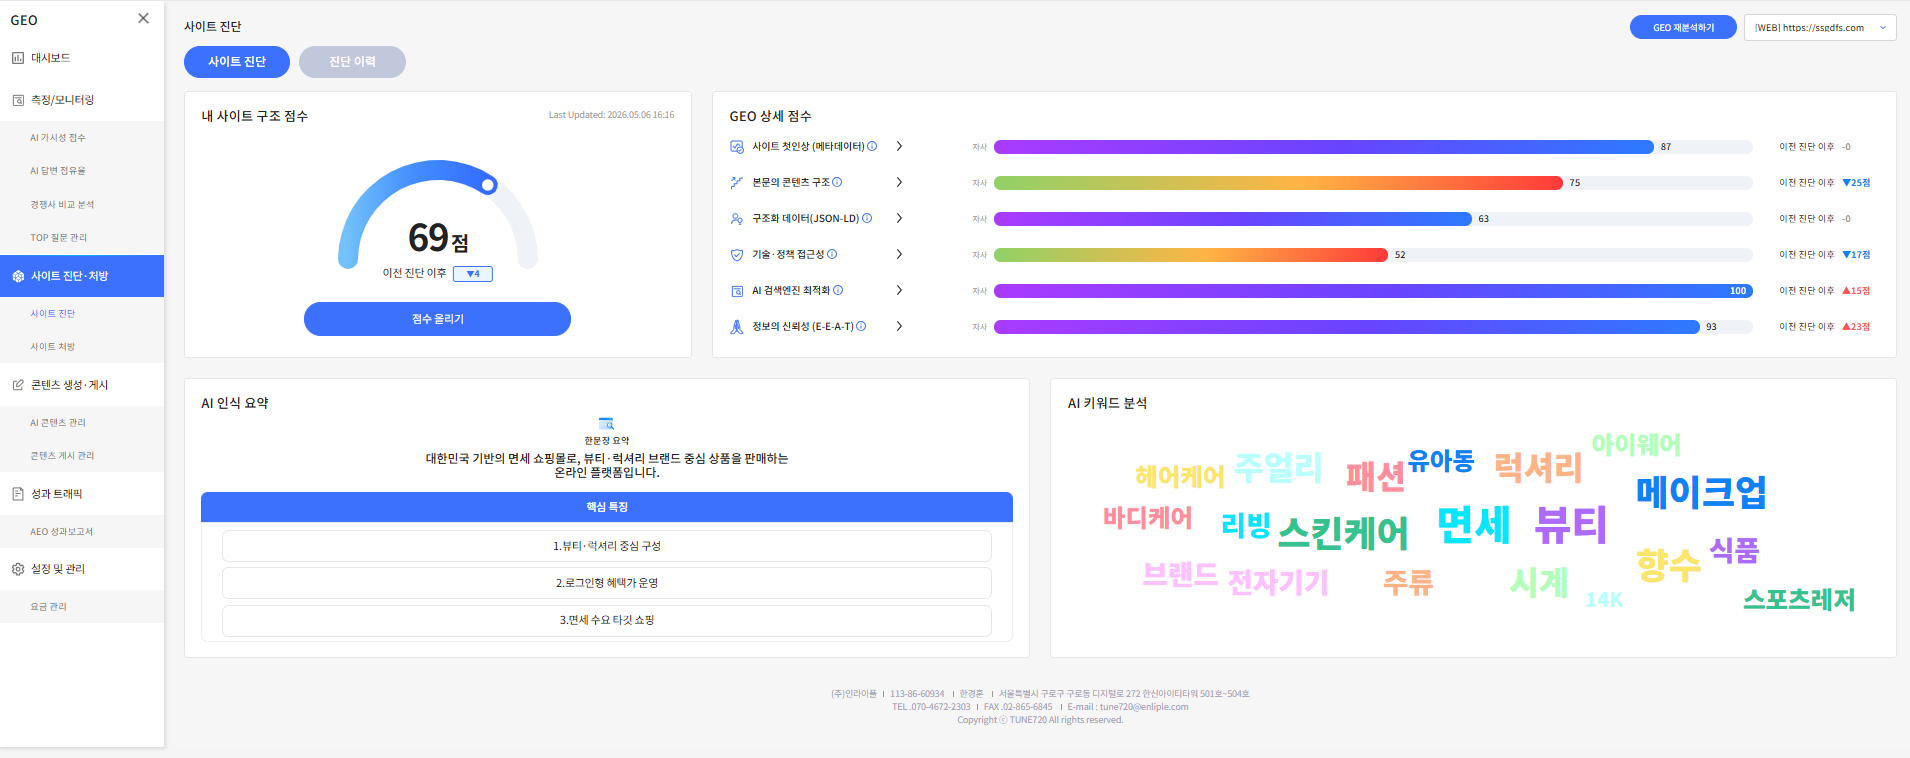The width and height of the screenshot is (1910, 758).
Task: Go to AI 콘텐츠 관리 submenu
Action: point(58,423)
